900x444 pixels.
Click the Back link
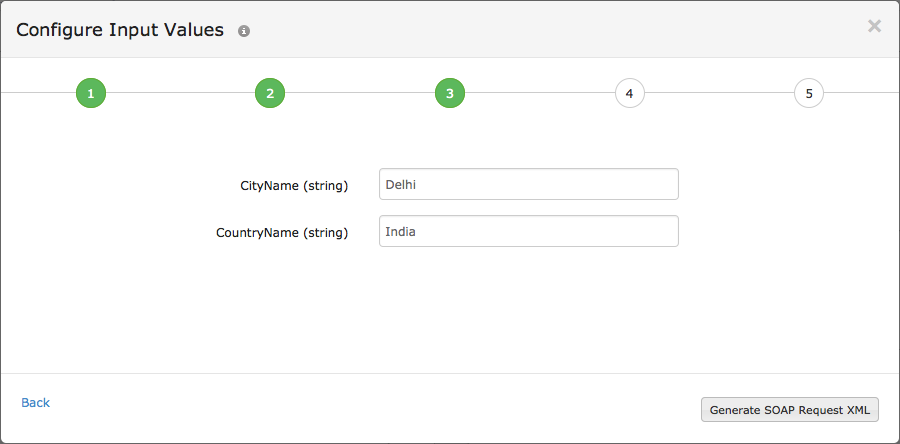[x=35, y=402]
